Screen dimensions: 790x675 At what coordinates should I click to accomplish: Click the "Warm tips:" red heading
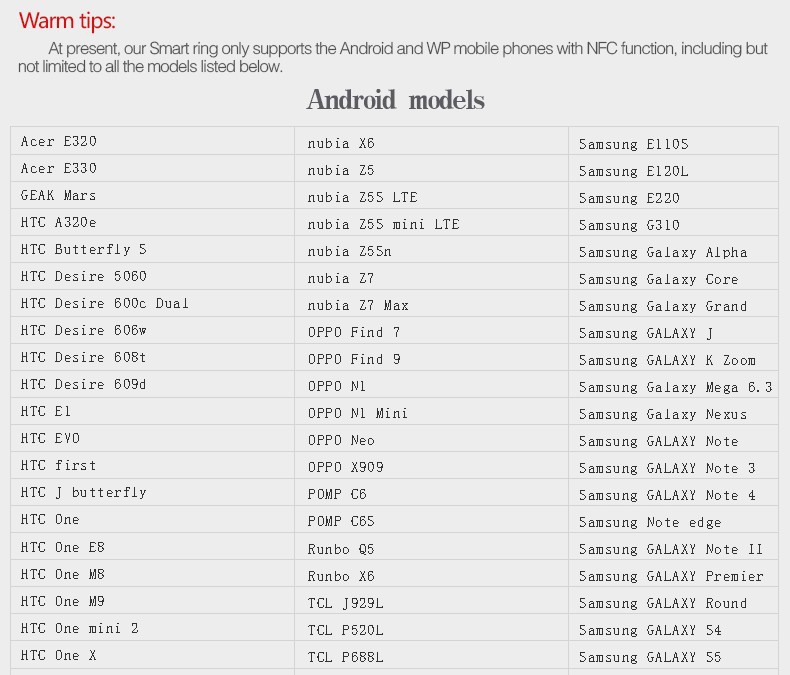pyautogui.click(x=67, y=21)
